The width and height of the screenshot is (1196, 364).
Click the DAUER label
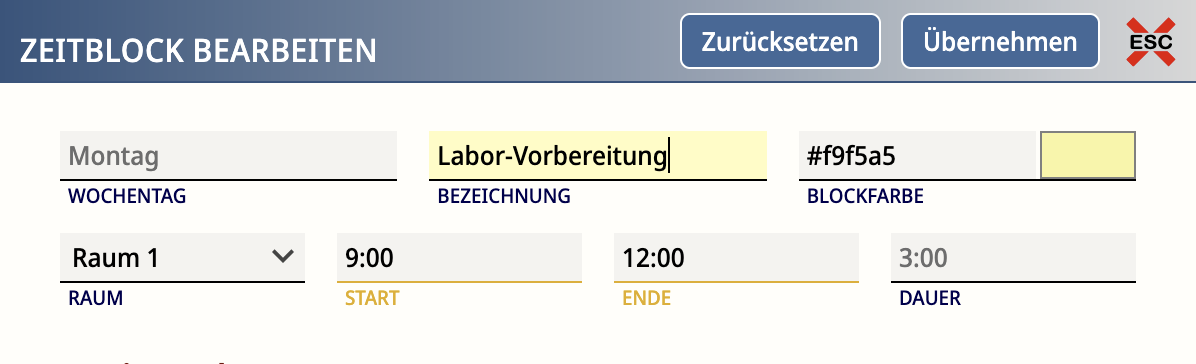[x=930, y=298]
